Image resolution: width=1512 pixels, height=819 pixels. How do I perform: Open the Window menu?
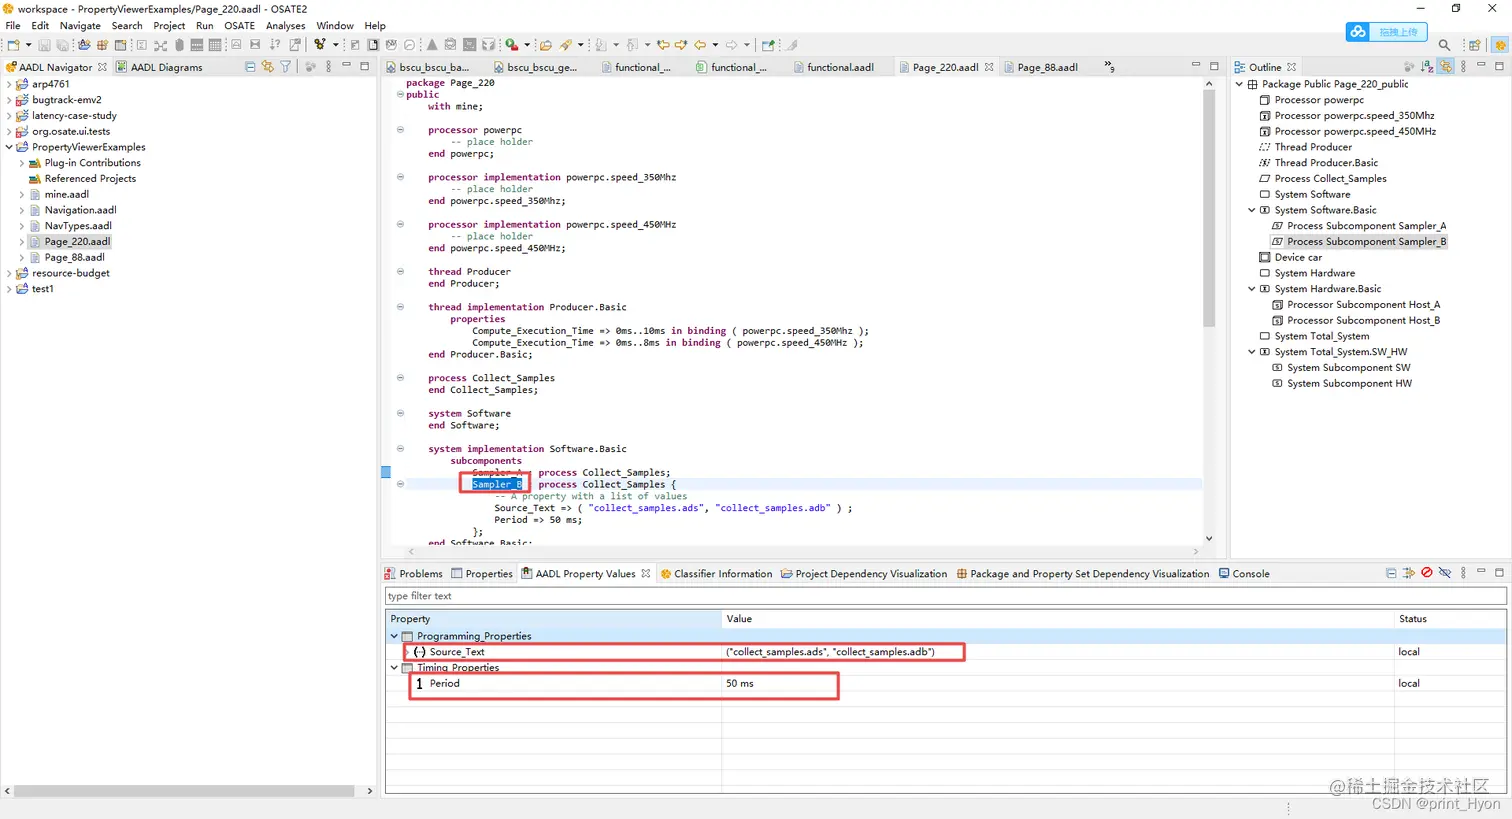click(x=335, y=26)
